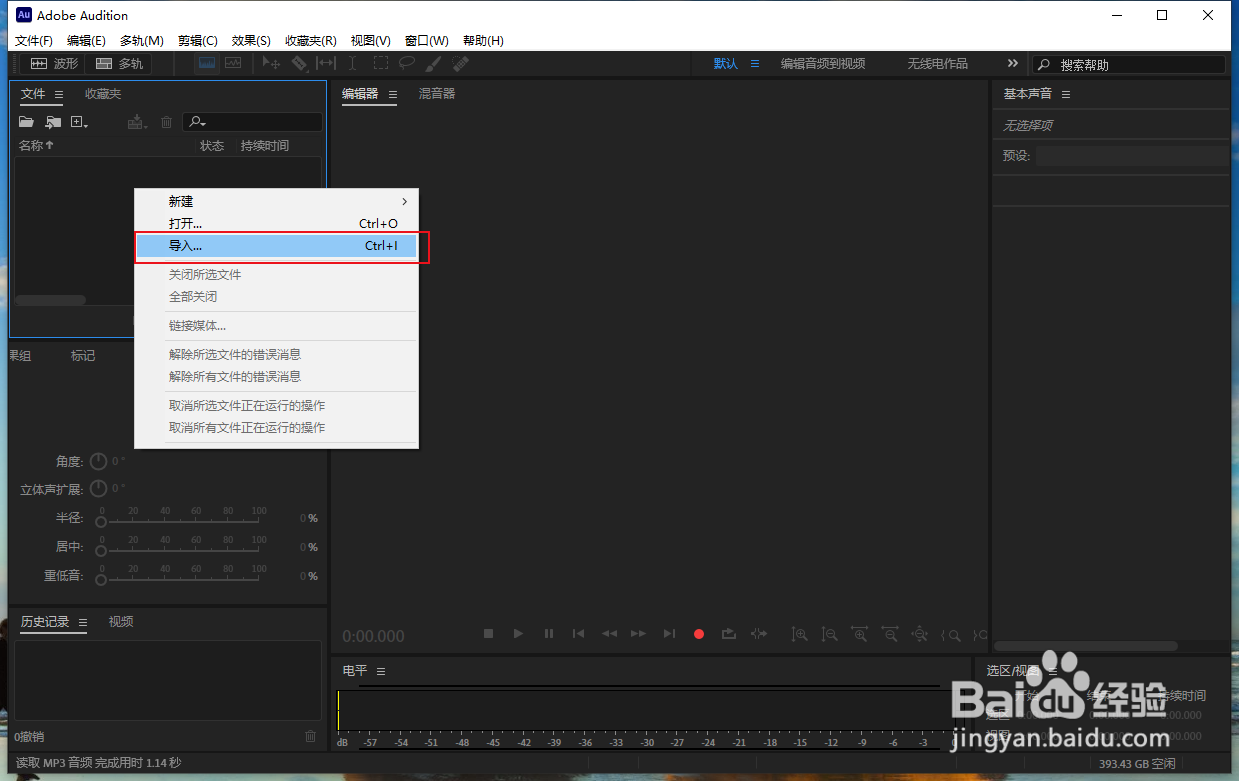Select the Time Selection tool
Viewport: 1239px width, 781px height.
coord(353,63)
